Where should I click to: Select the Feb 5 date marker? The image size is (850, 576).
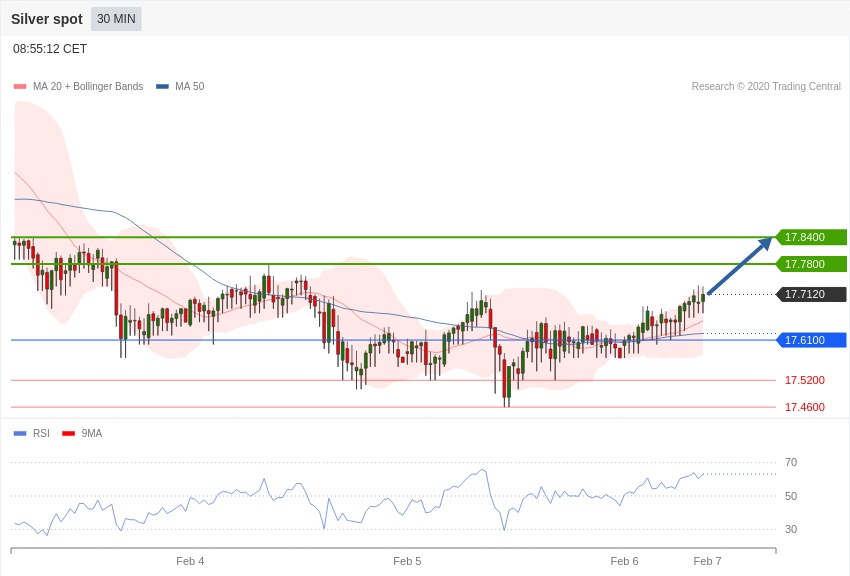(407, 561)
